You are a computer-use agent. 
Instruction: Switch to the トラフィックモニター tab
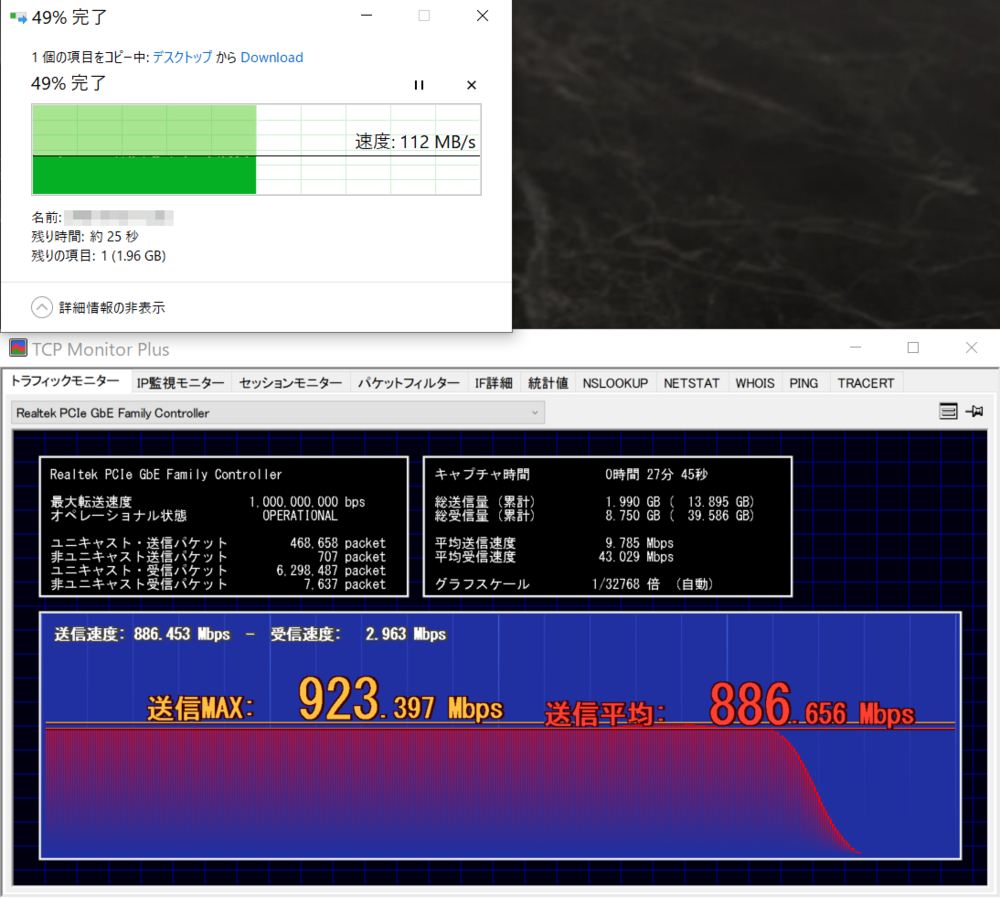coord(65,381)
